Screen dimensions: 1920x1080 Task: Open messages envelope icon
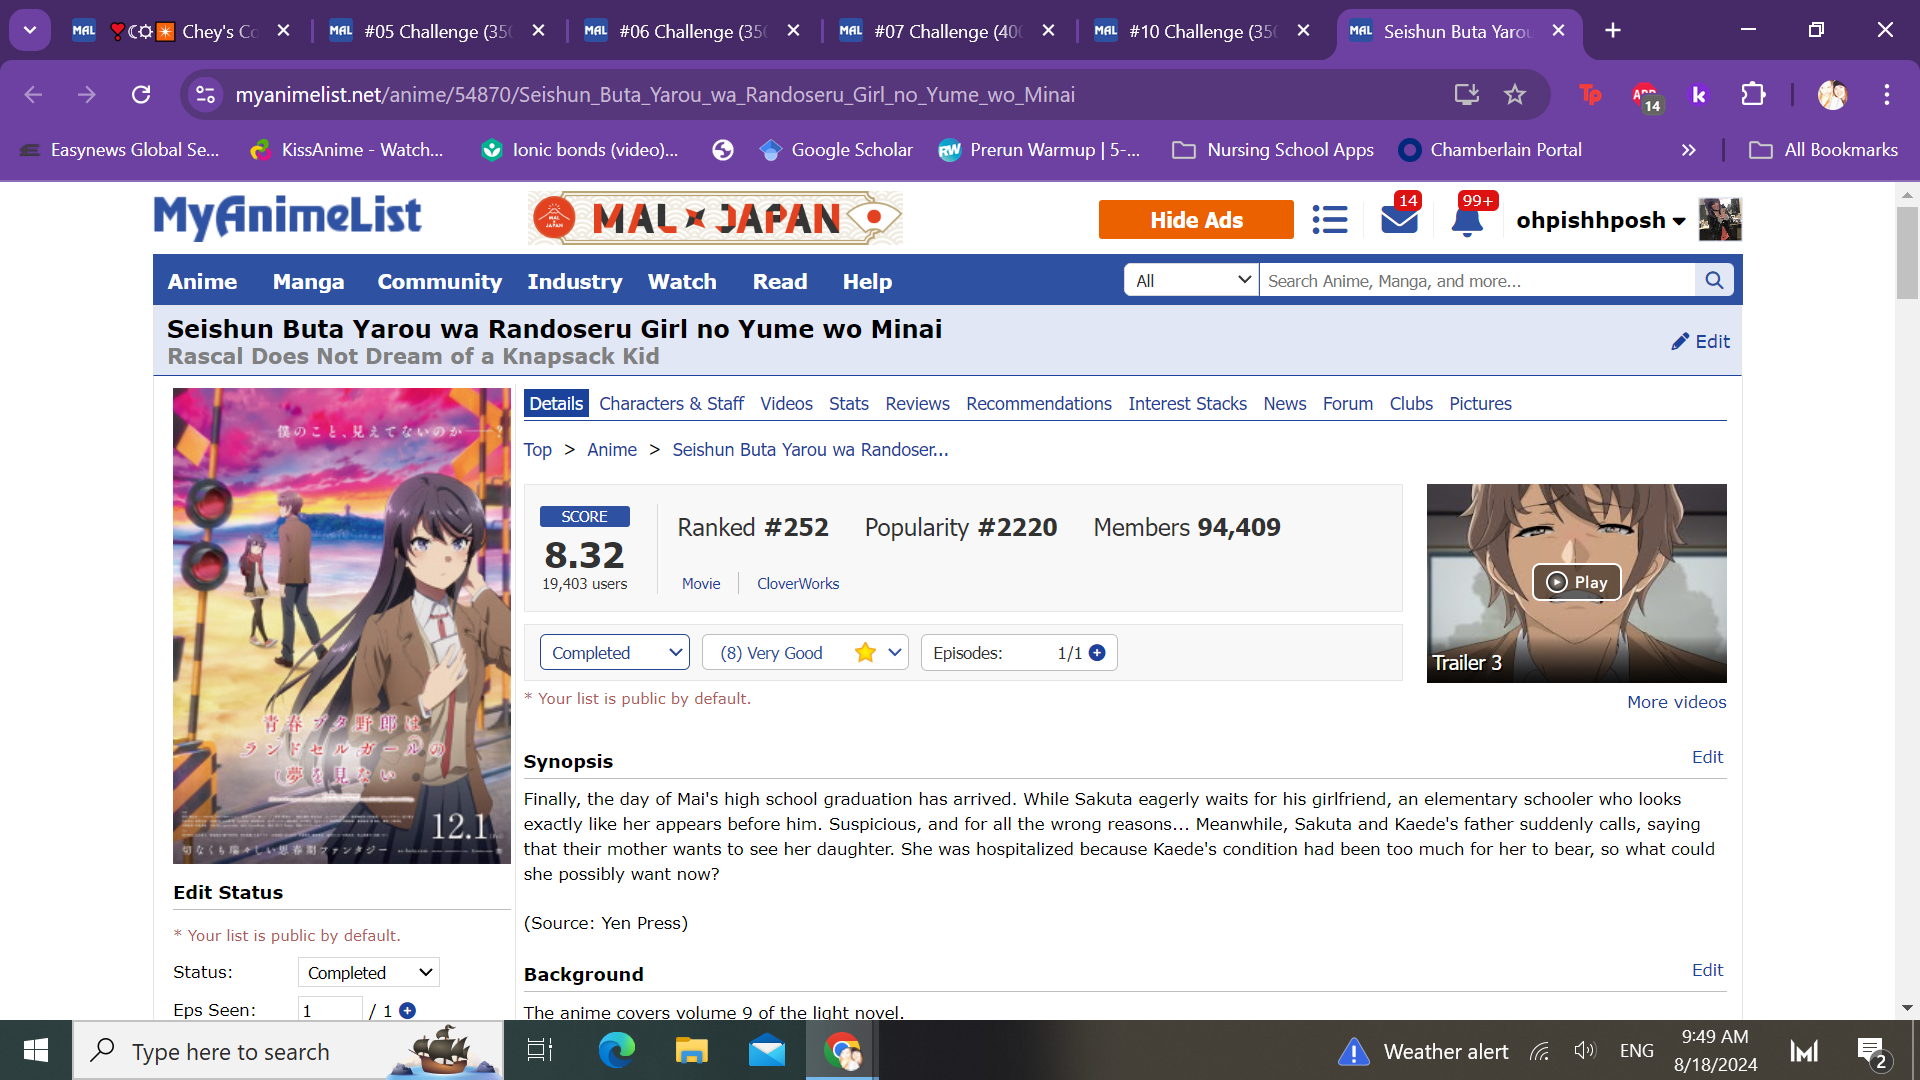pyautogui.click(x=1399, y=219)
